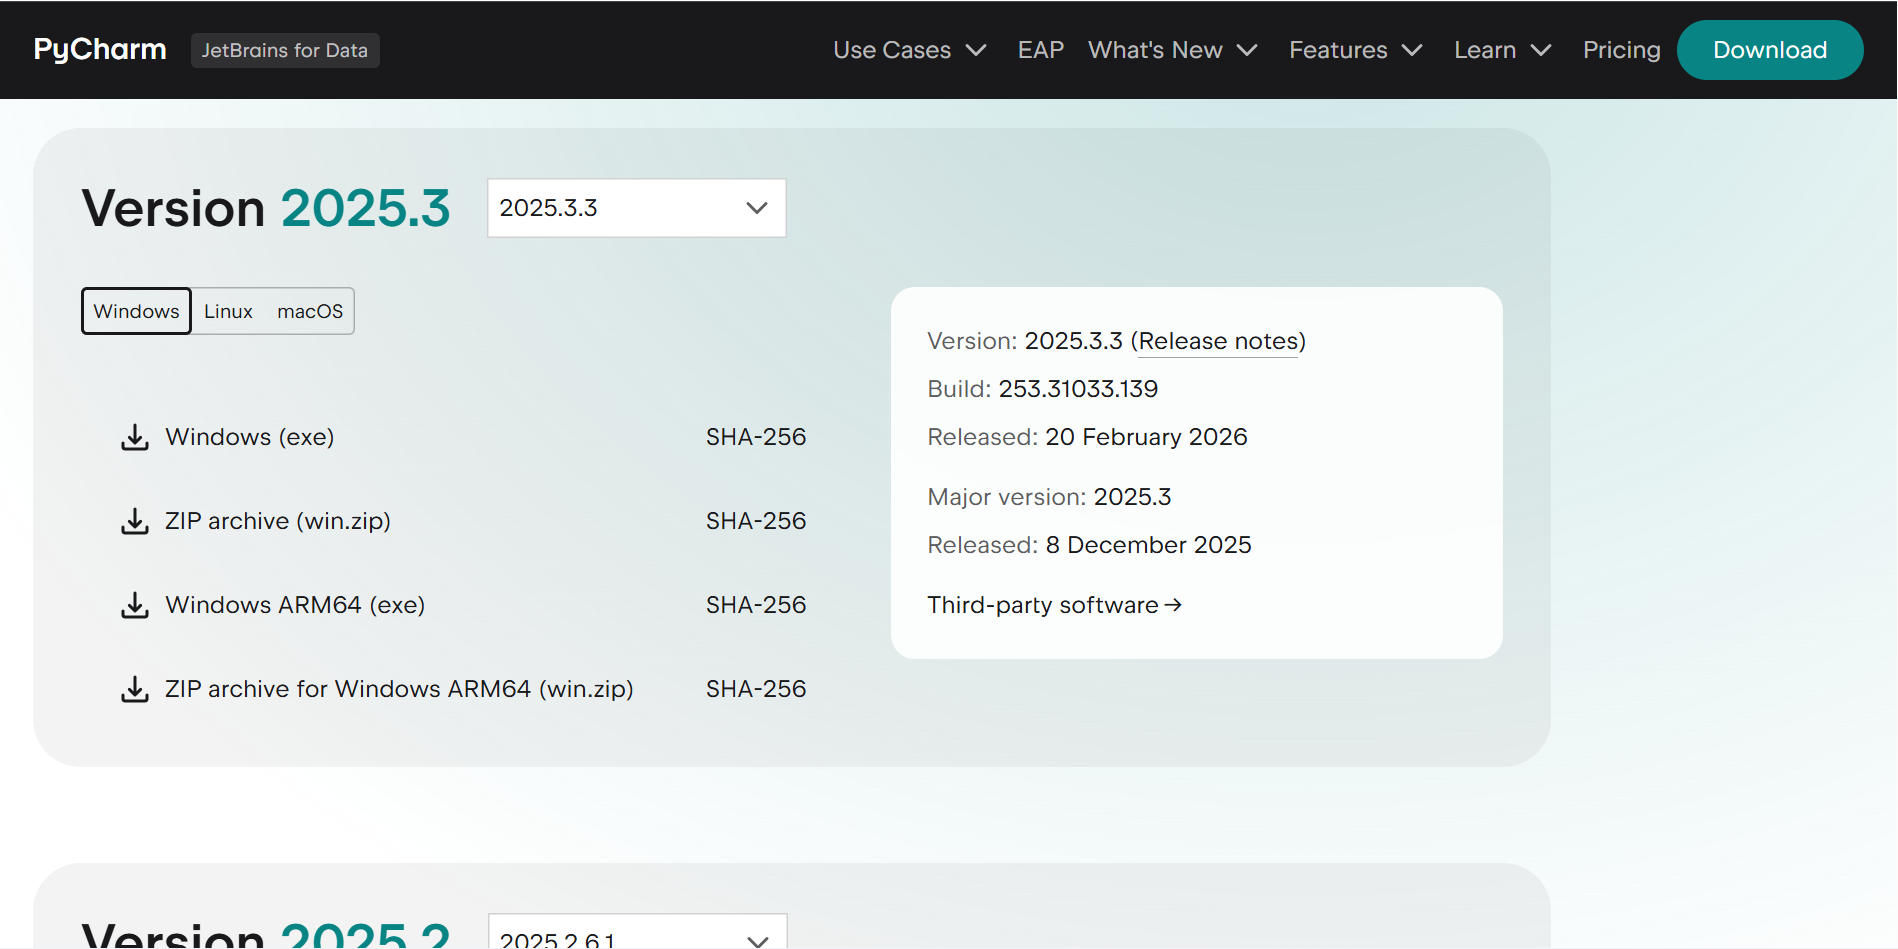View SHA-256 for Windows ARM64 (exe)

[756, 605]
